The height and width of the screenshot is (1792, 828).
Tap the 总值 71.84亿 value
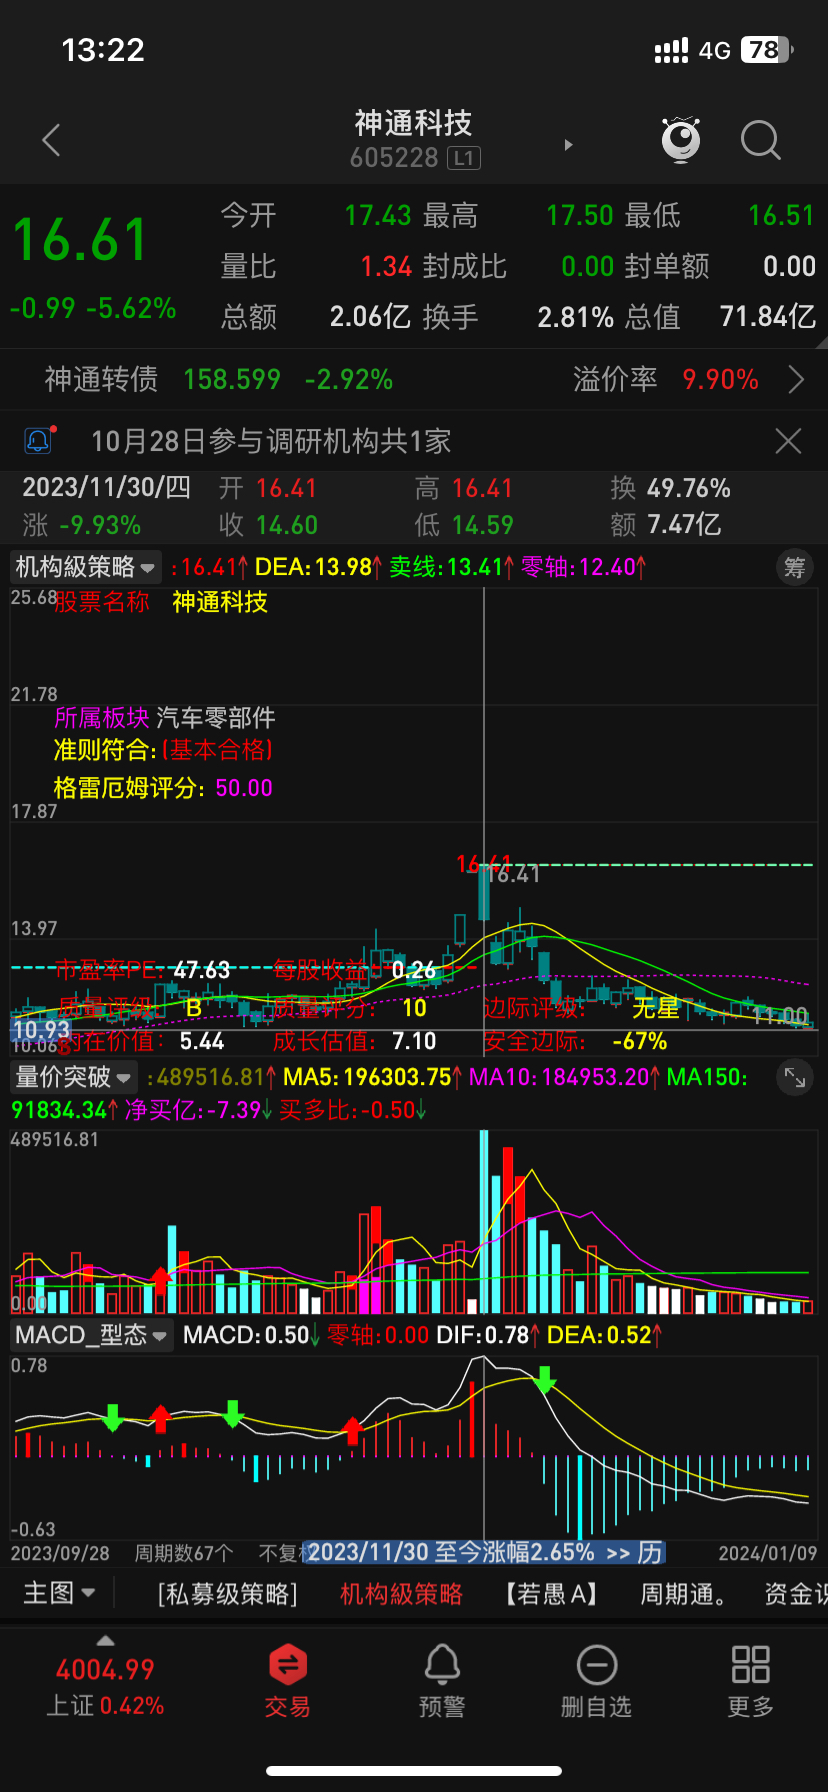click(768, 317)
